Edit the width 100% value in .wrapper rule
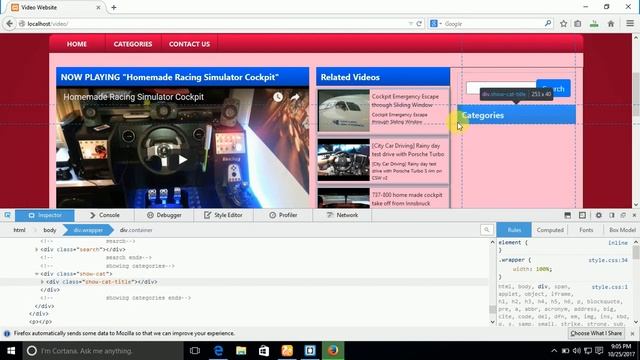The image size is (640, 360). 542,269
